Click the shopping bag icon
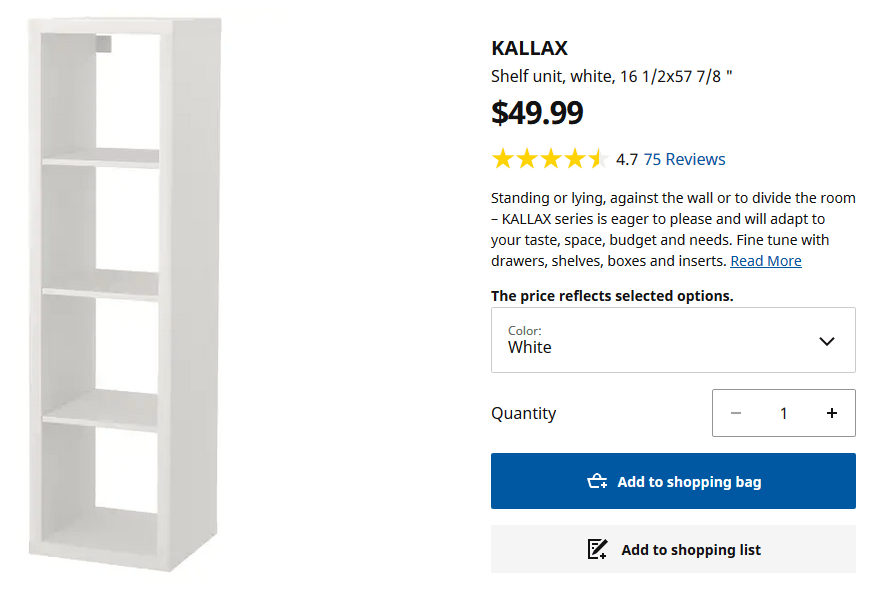 [597, 482]
